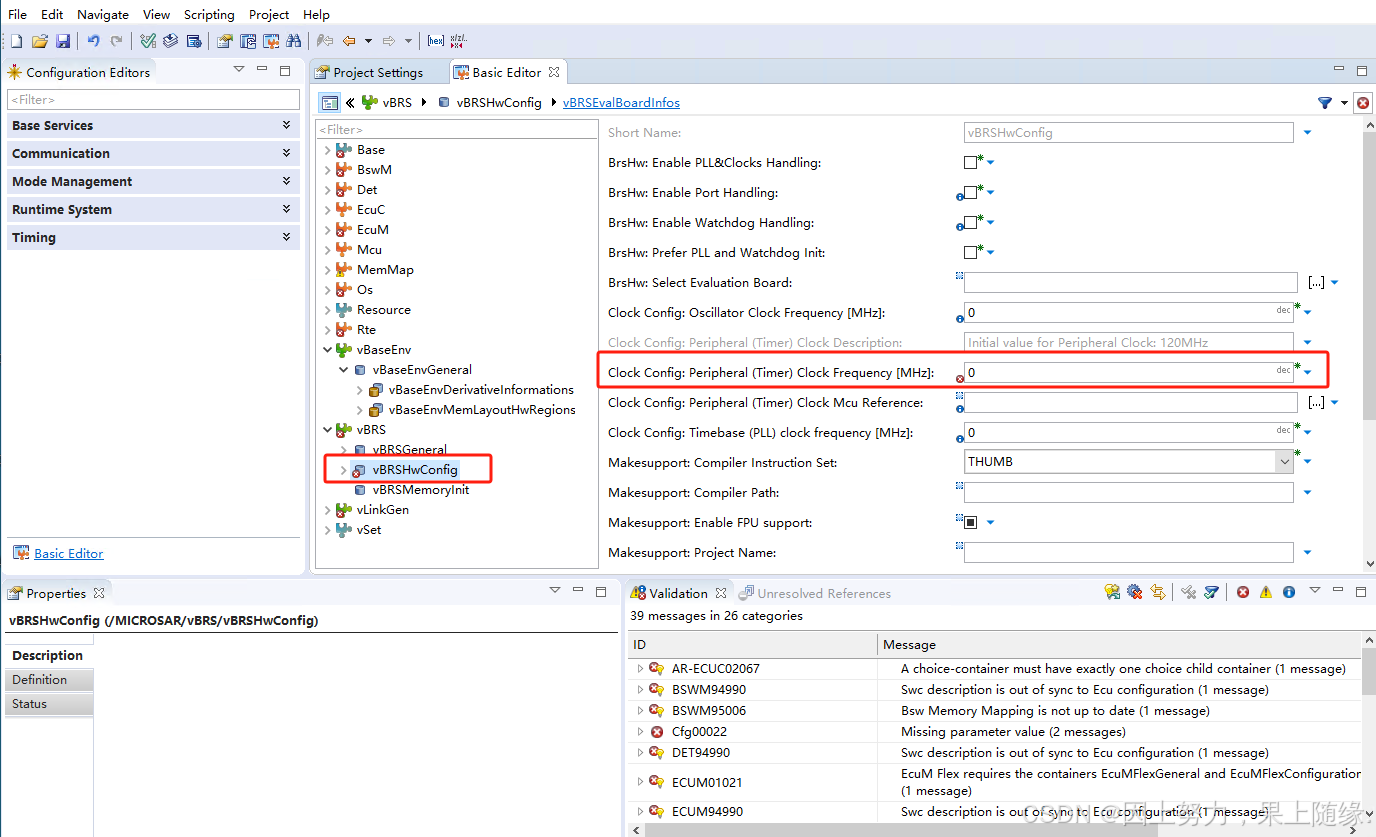This screenshot has height=837, width=1376.
Task: Click Peripheral Timer Clock Frequency input field
Action: (1129, 372)
